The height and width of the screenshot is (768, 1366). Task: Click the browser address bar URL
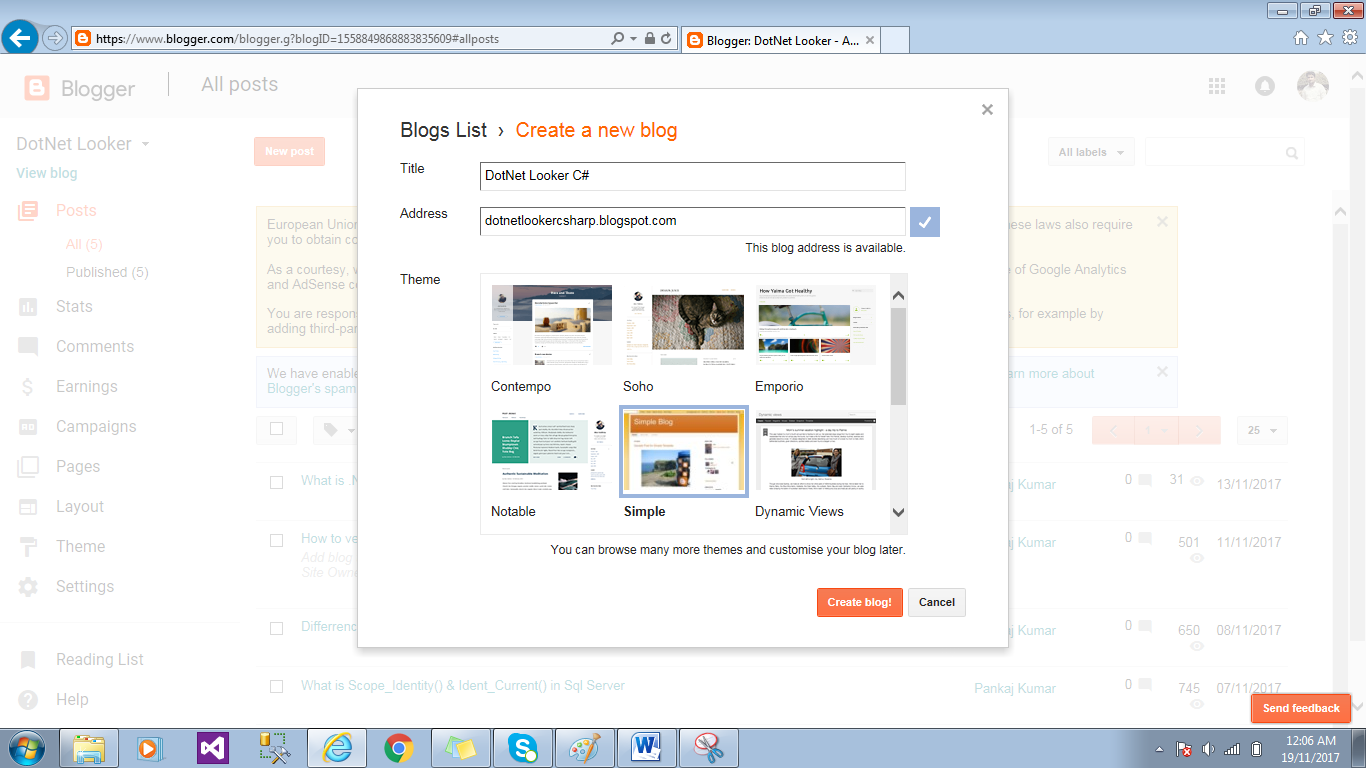(x=297, y=39)
